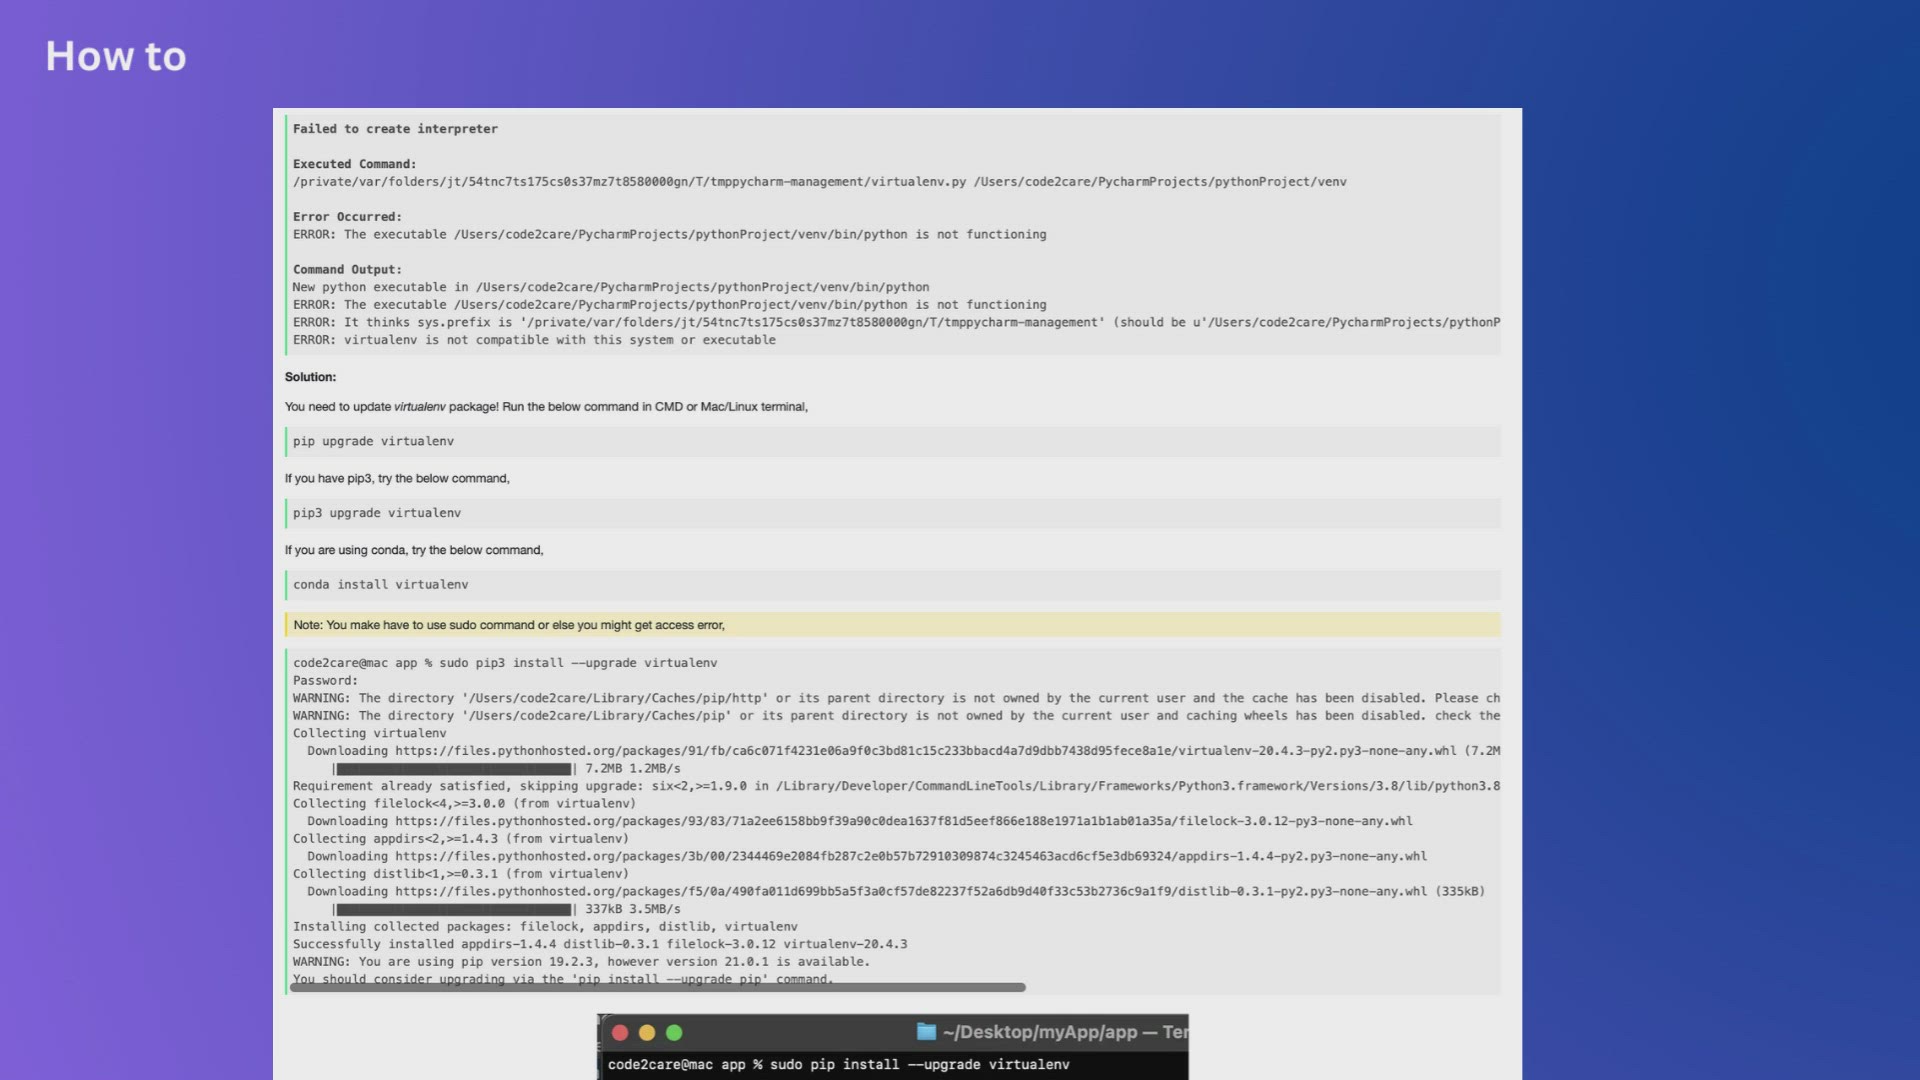Click the yellow minimize button on terminal
The width and height of the screenshot is (1920, 1080).
point(647,1033)
